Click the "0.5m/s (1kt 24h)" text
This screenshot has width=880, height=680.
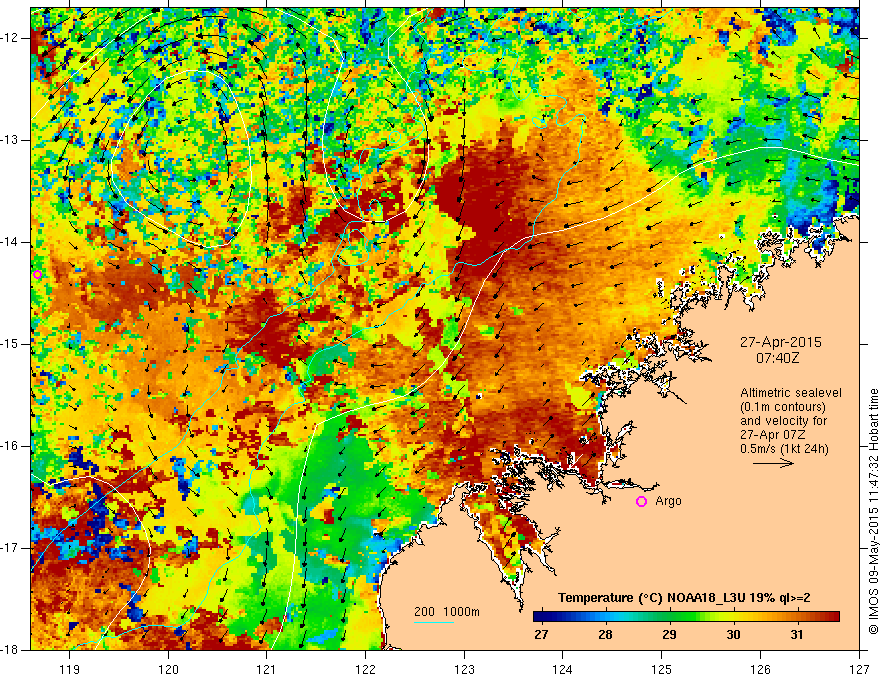pyautogui.click(x=784, y=449)
